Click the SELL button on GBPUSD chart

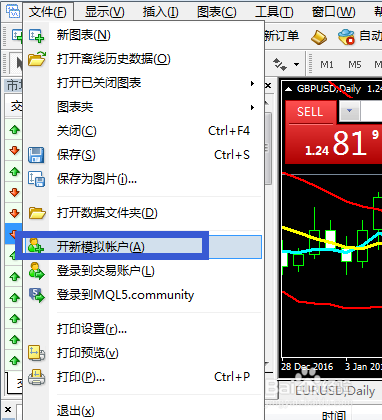(310, 111)
